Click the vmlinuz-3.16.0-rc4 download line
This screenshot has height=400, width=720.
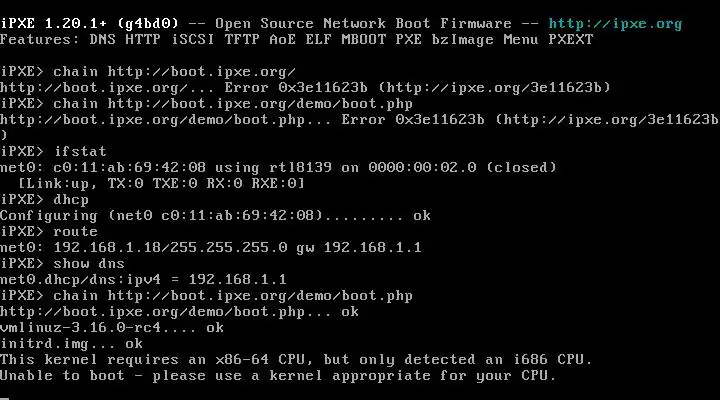pos(112,327)
